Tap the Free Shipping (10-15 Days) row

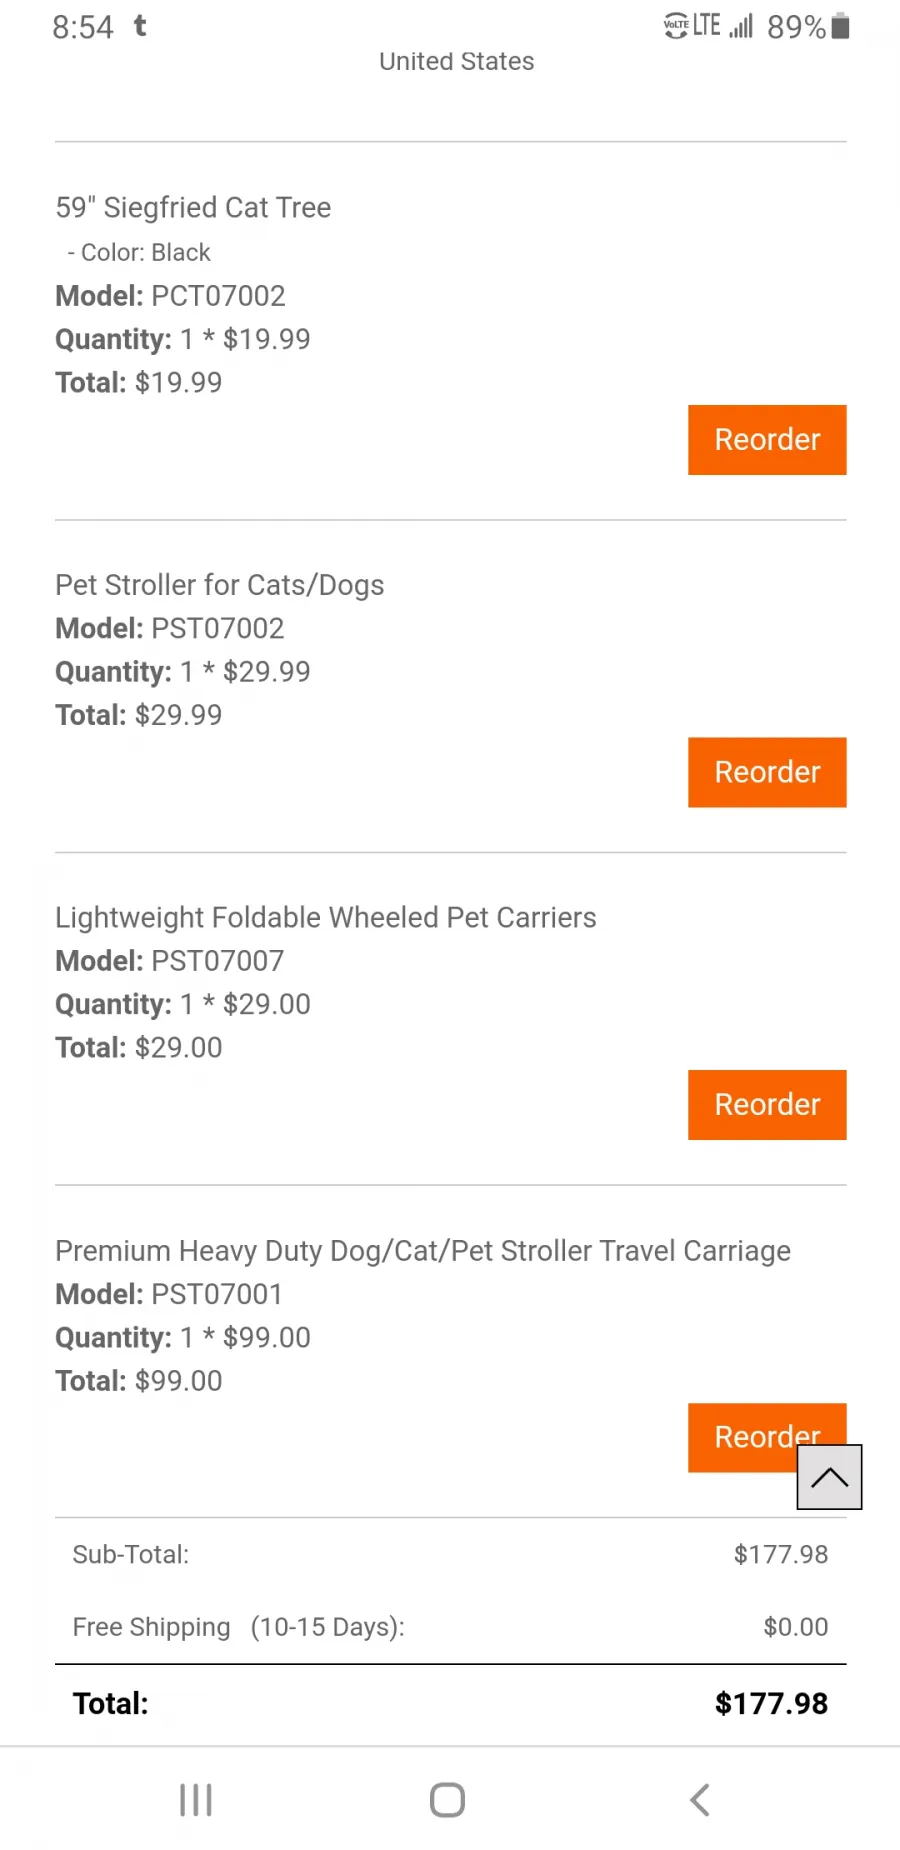pyautogui.click(x=450, y=1627)
